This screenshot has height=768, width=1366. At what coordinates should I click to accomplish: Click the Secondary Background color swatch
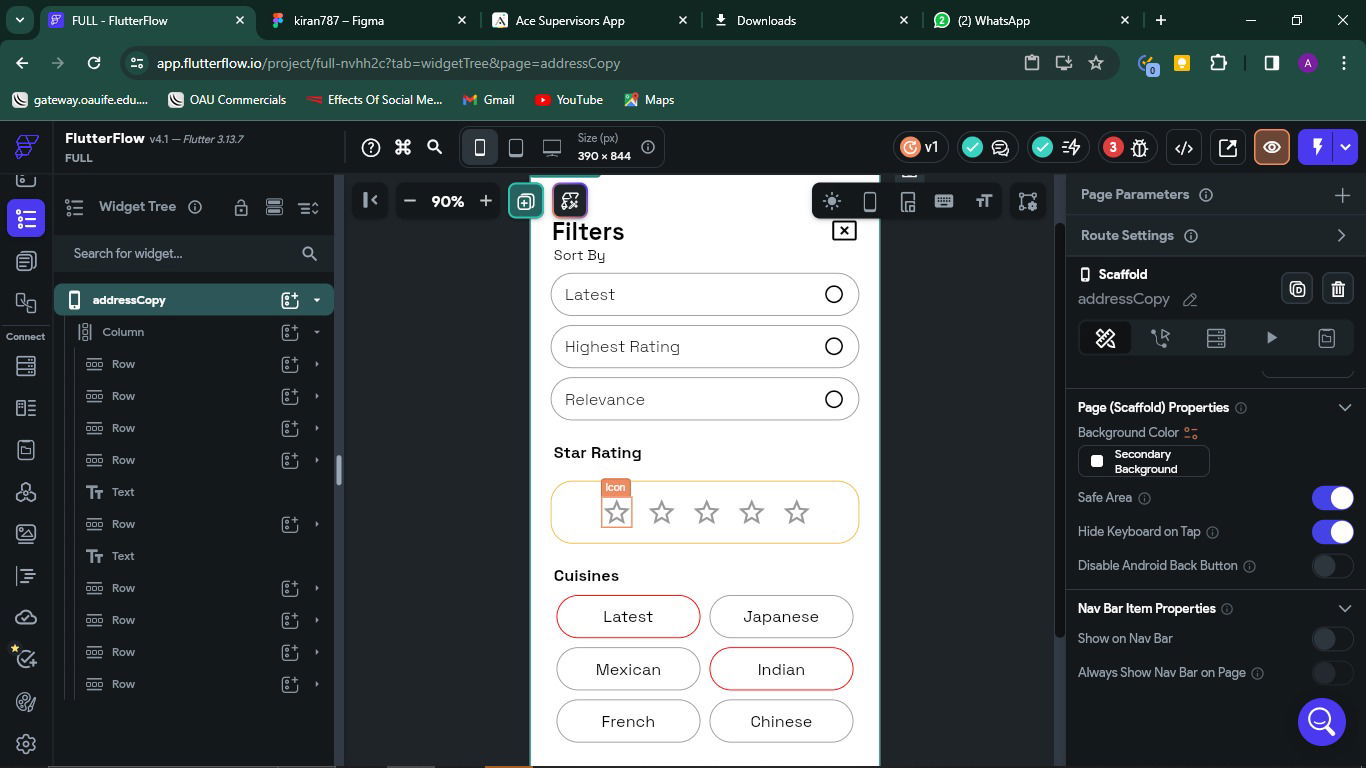pos(1097,462)
